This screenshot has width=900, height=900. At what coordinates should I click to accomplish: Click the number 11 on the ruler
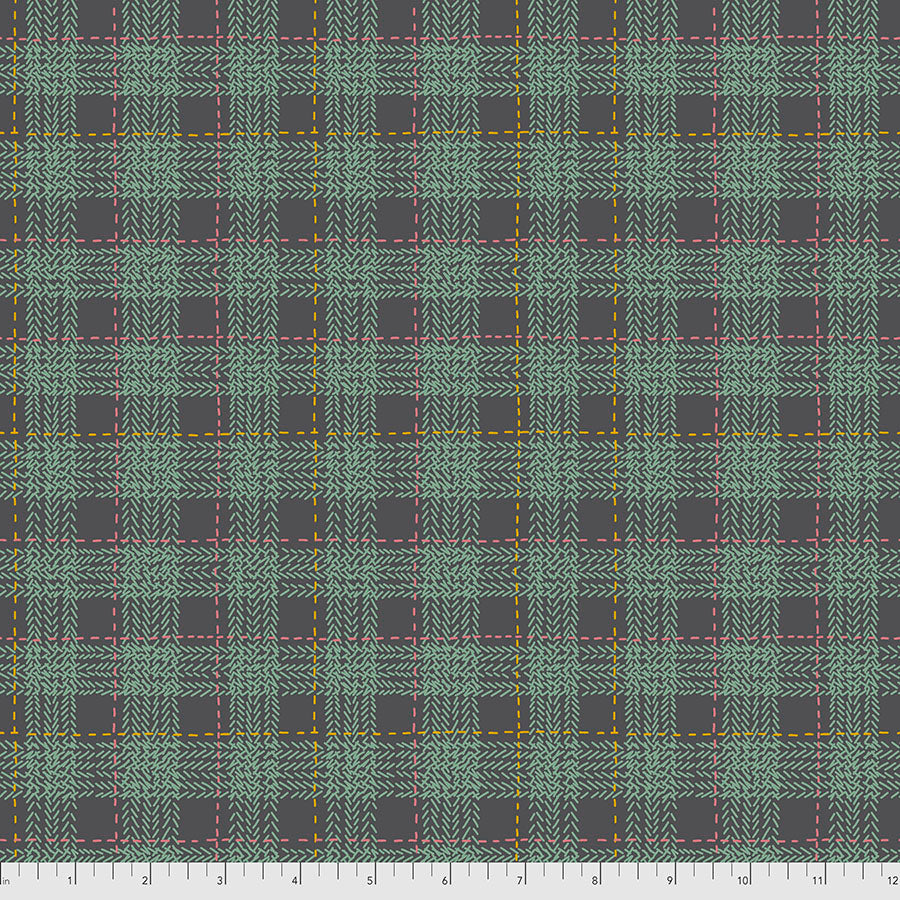(817, 882)
